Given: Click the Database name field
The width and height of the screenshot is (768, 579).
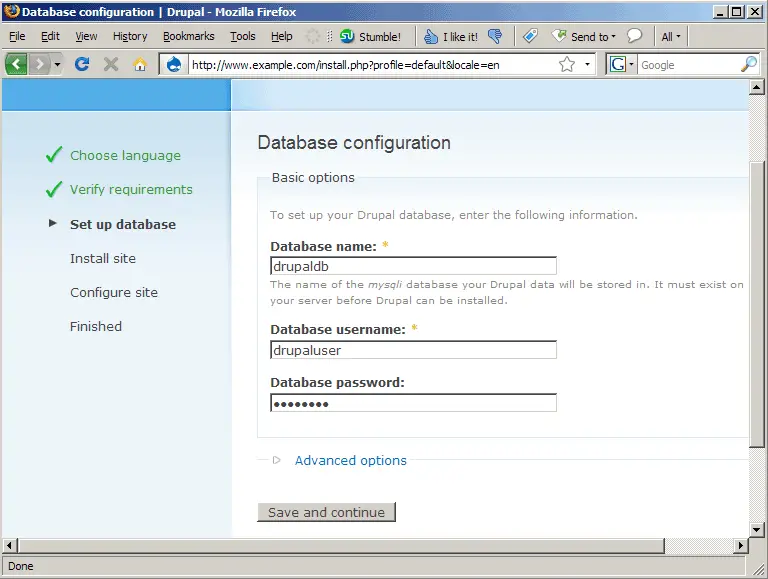Looking at the screenshot, I should click(x=413, y=266).
